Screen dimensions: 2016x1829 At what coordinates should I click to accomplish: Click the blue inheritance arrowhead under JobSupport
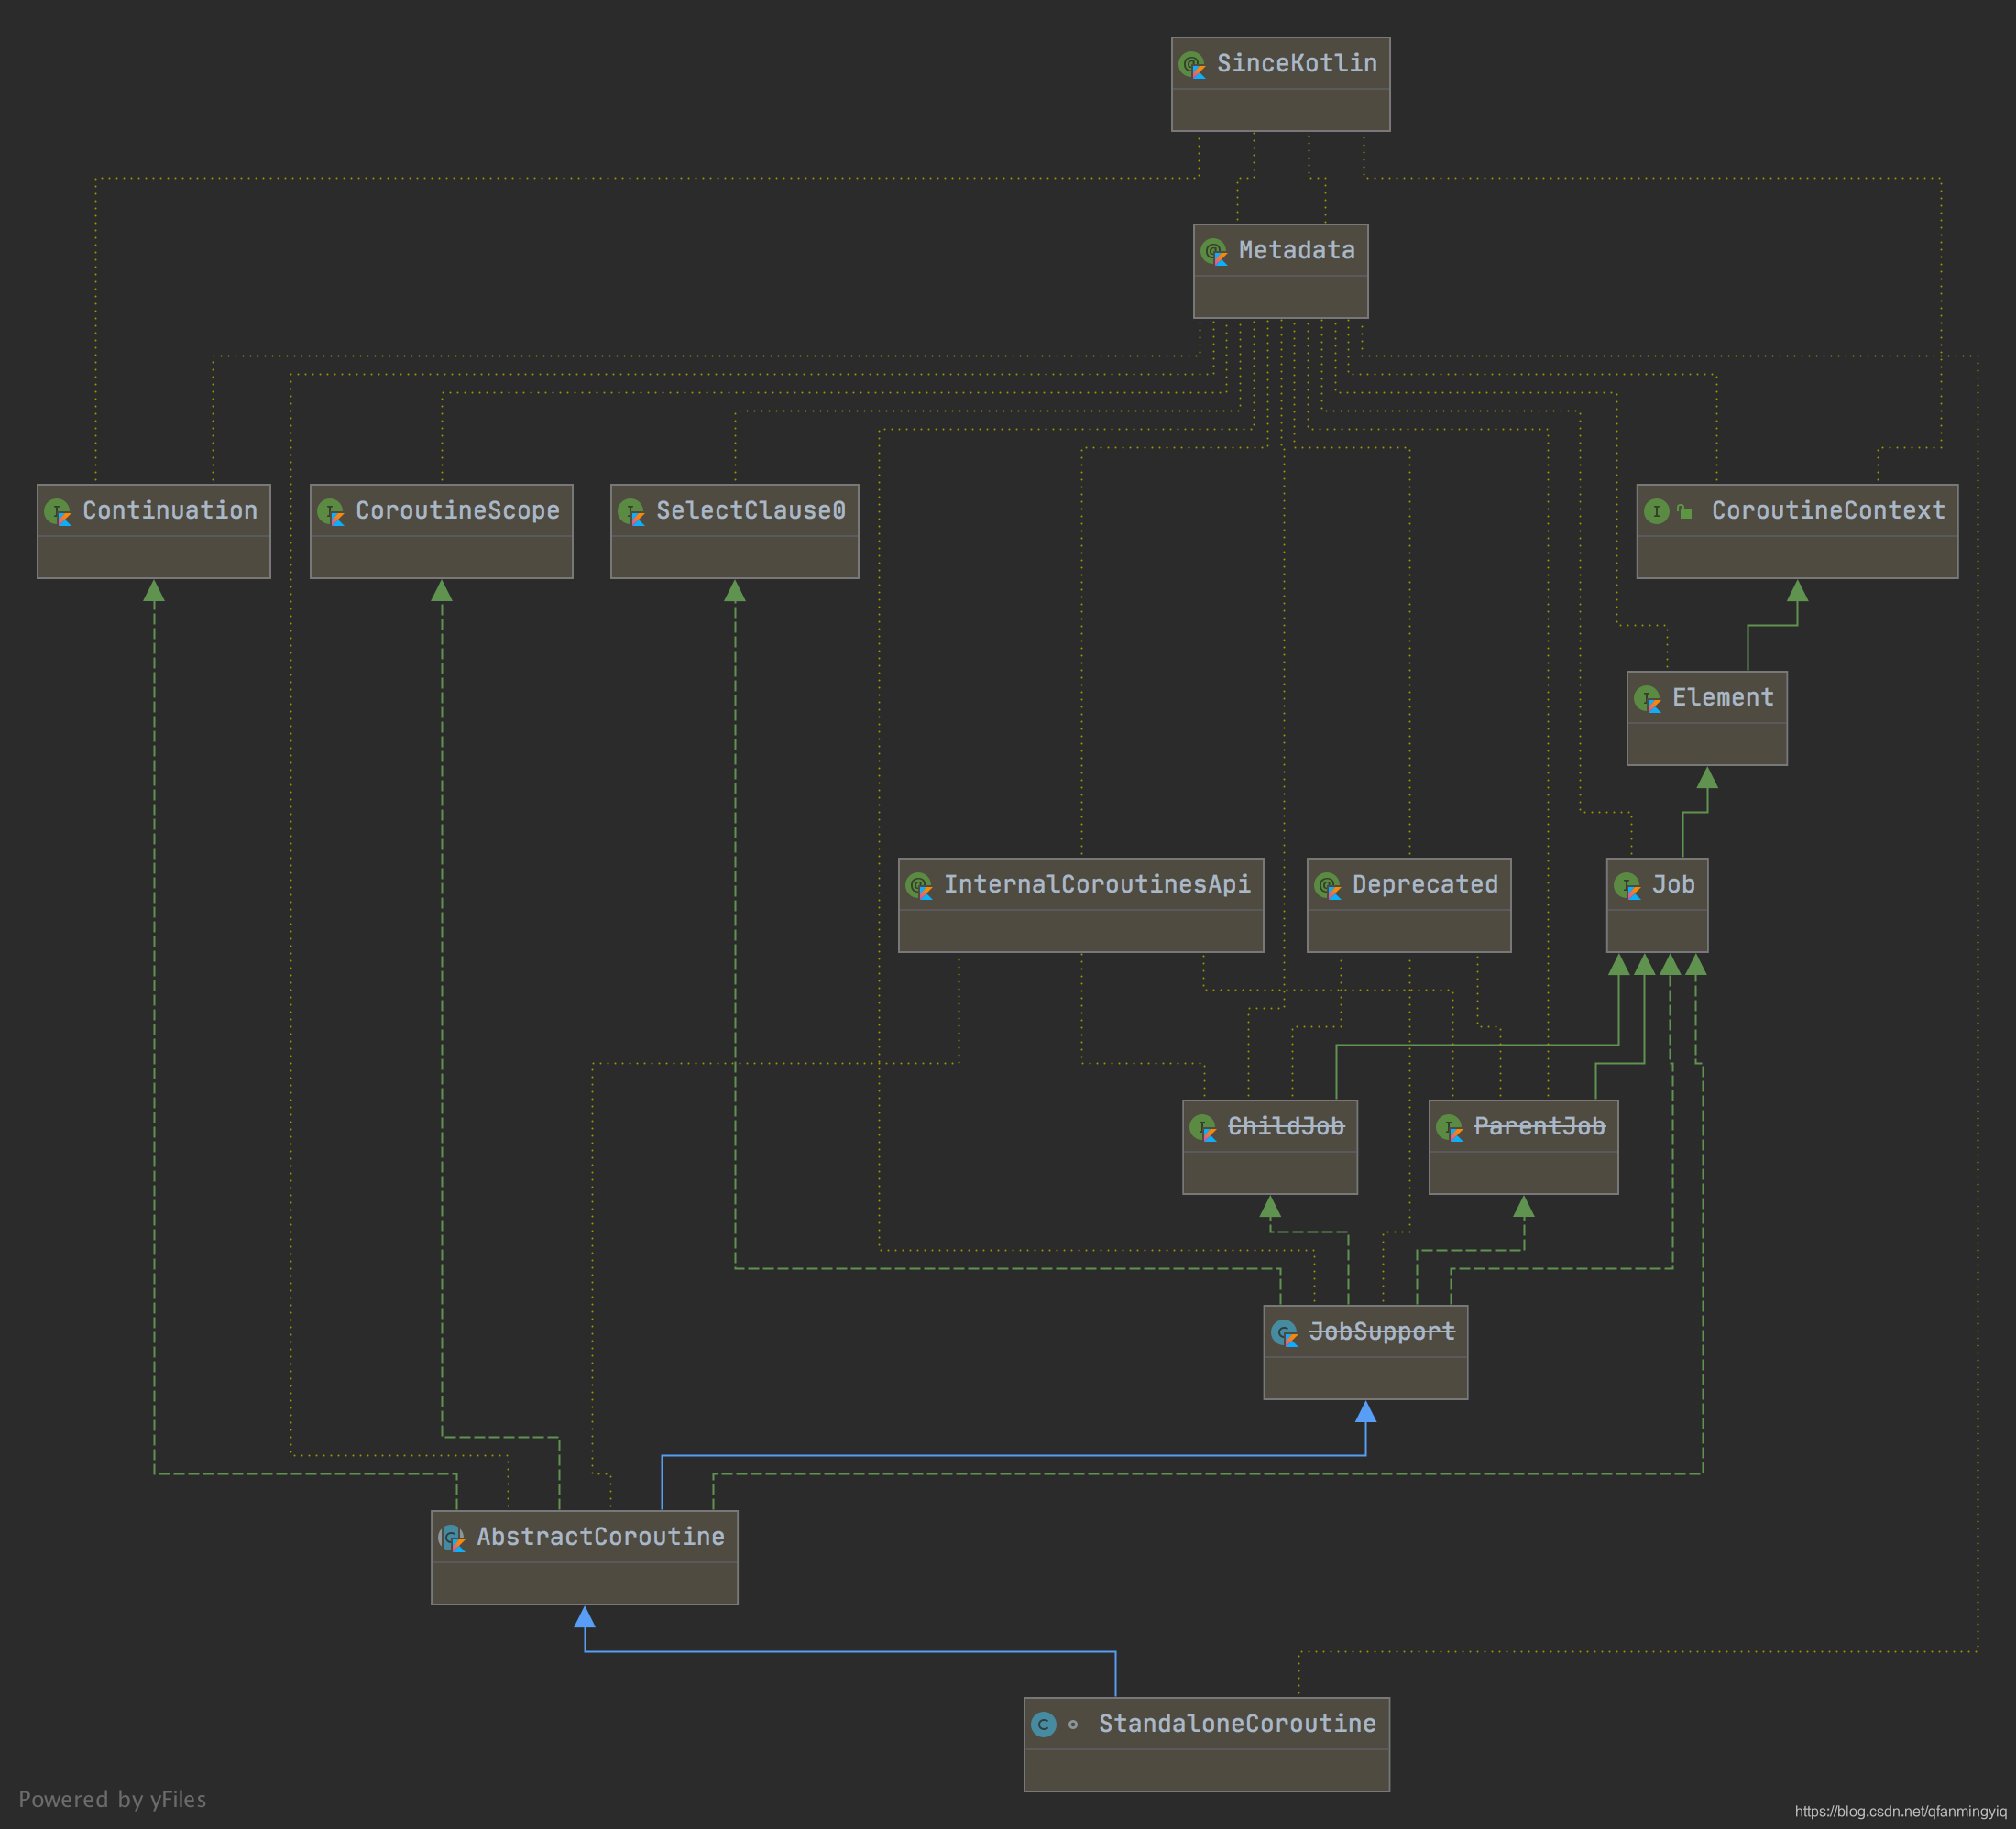1365,1412
